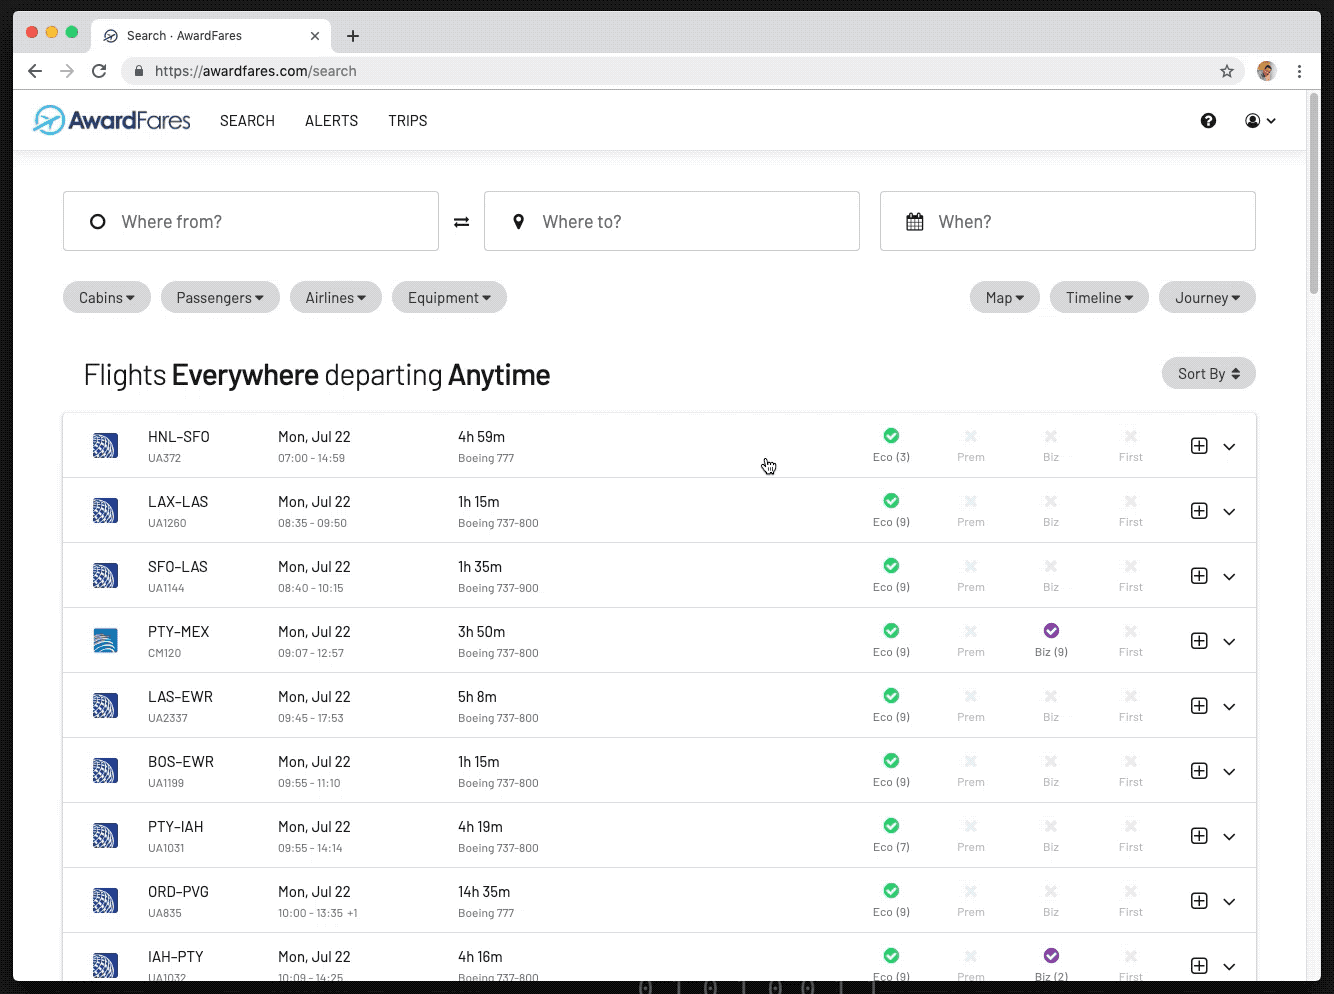Screen dimensions: 1334x994
Task: Click the HNL-SFO route text
Action: (179, 437)
